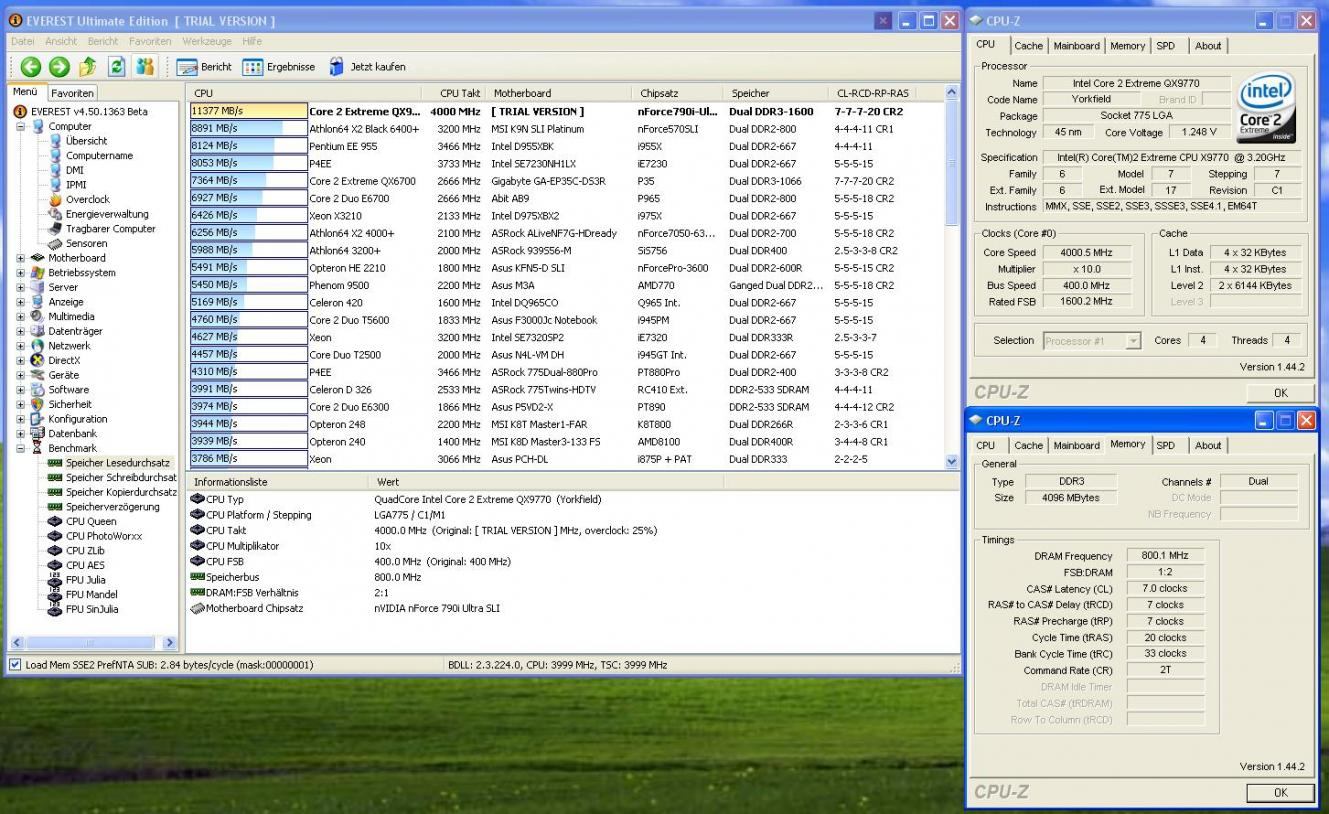The image size is (1329, 814).
Task: Open the Werkzeuge menu
Action: point(207,41)
